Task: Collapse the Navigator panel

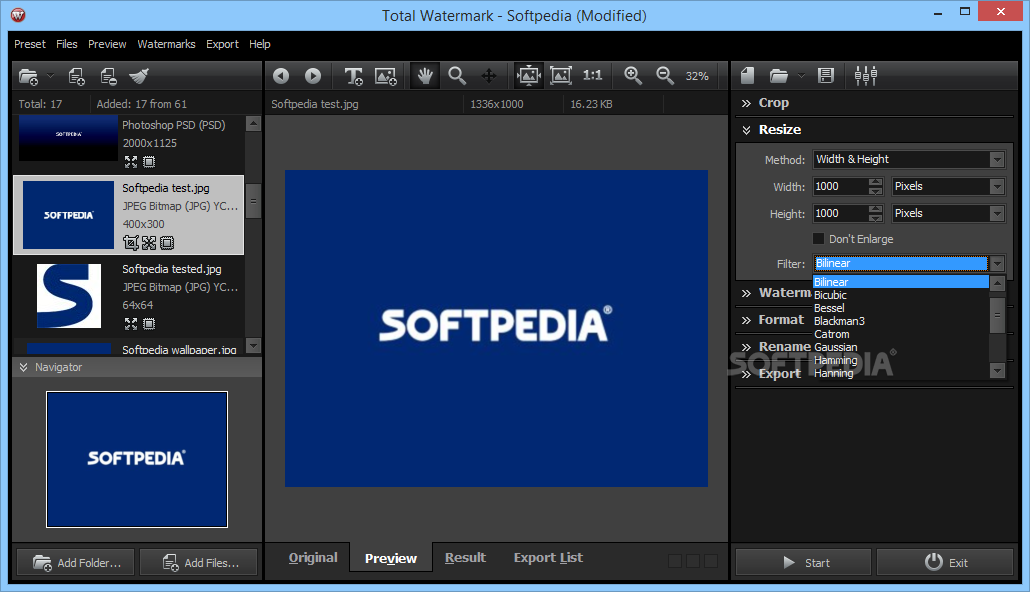Action: (24, 367)
